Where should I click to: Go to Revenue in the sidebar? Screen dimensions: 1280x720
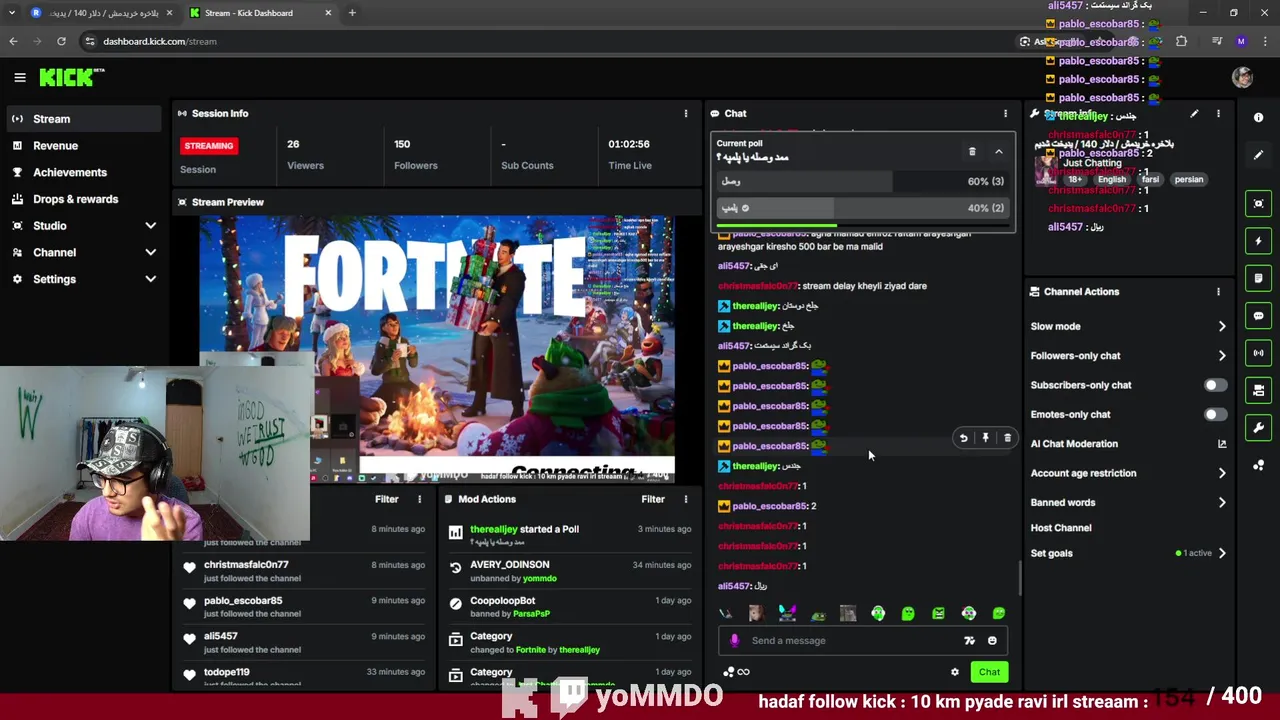tap(83, 145)
